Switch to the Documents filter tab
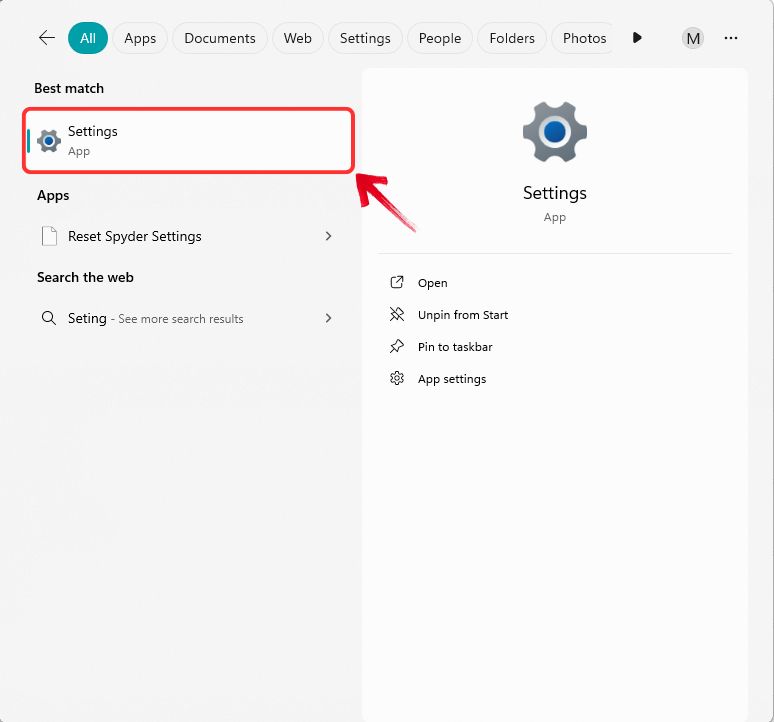 click(220, 38)
